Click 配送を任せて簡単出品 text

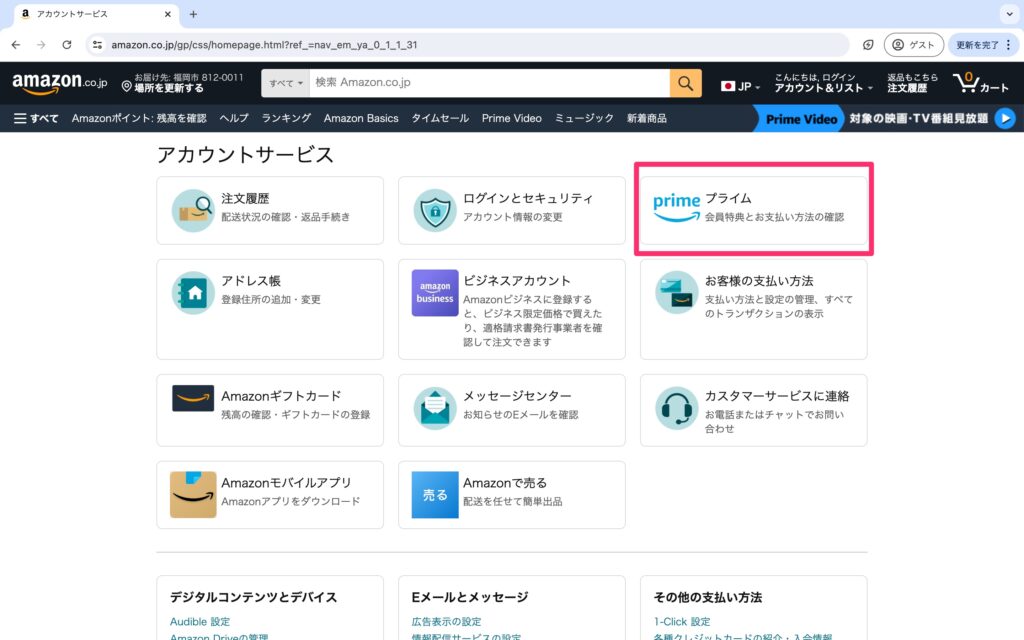[513, 501]
